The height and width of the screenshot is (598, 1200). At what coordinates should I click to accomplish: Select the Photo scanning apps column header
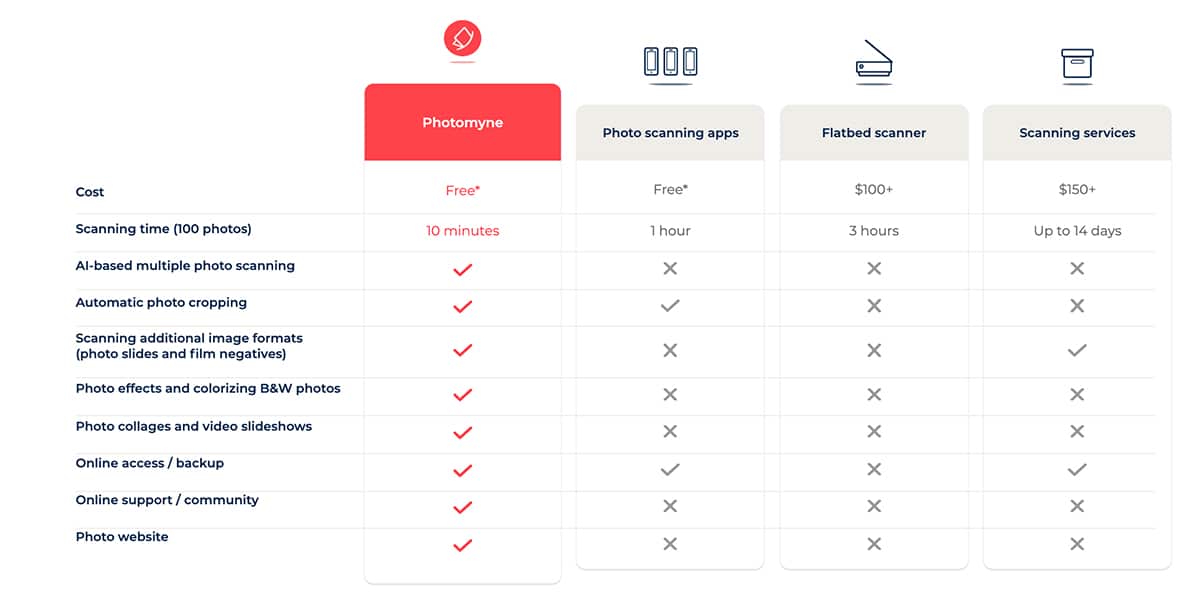tap(670, 132)
